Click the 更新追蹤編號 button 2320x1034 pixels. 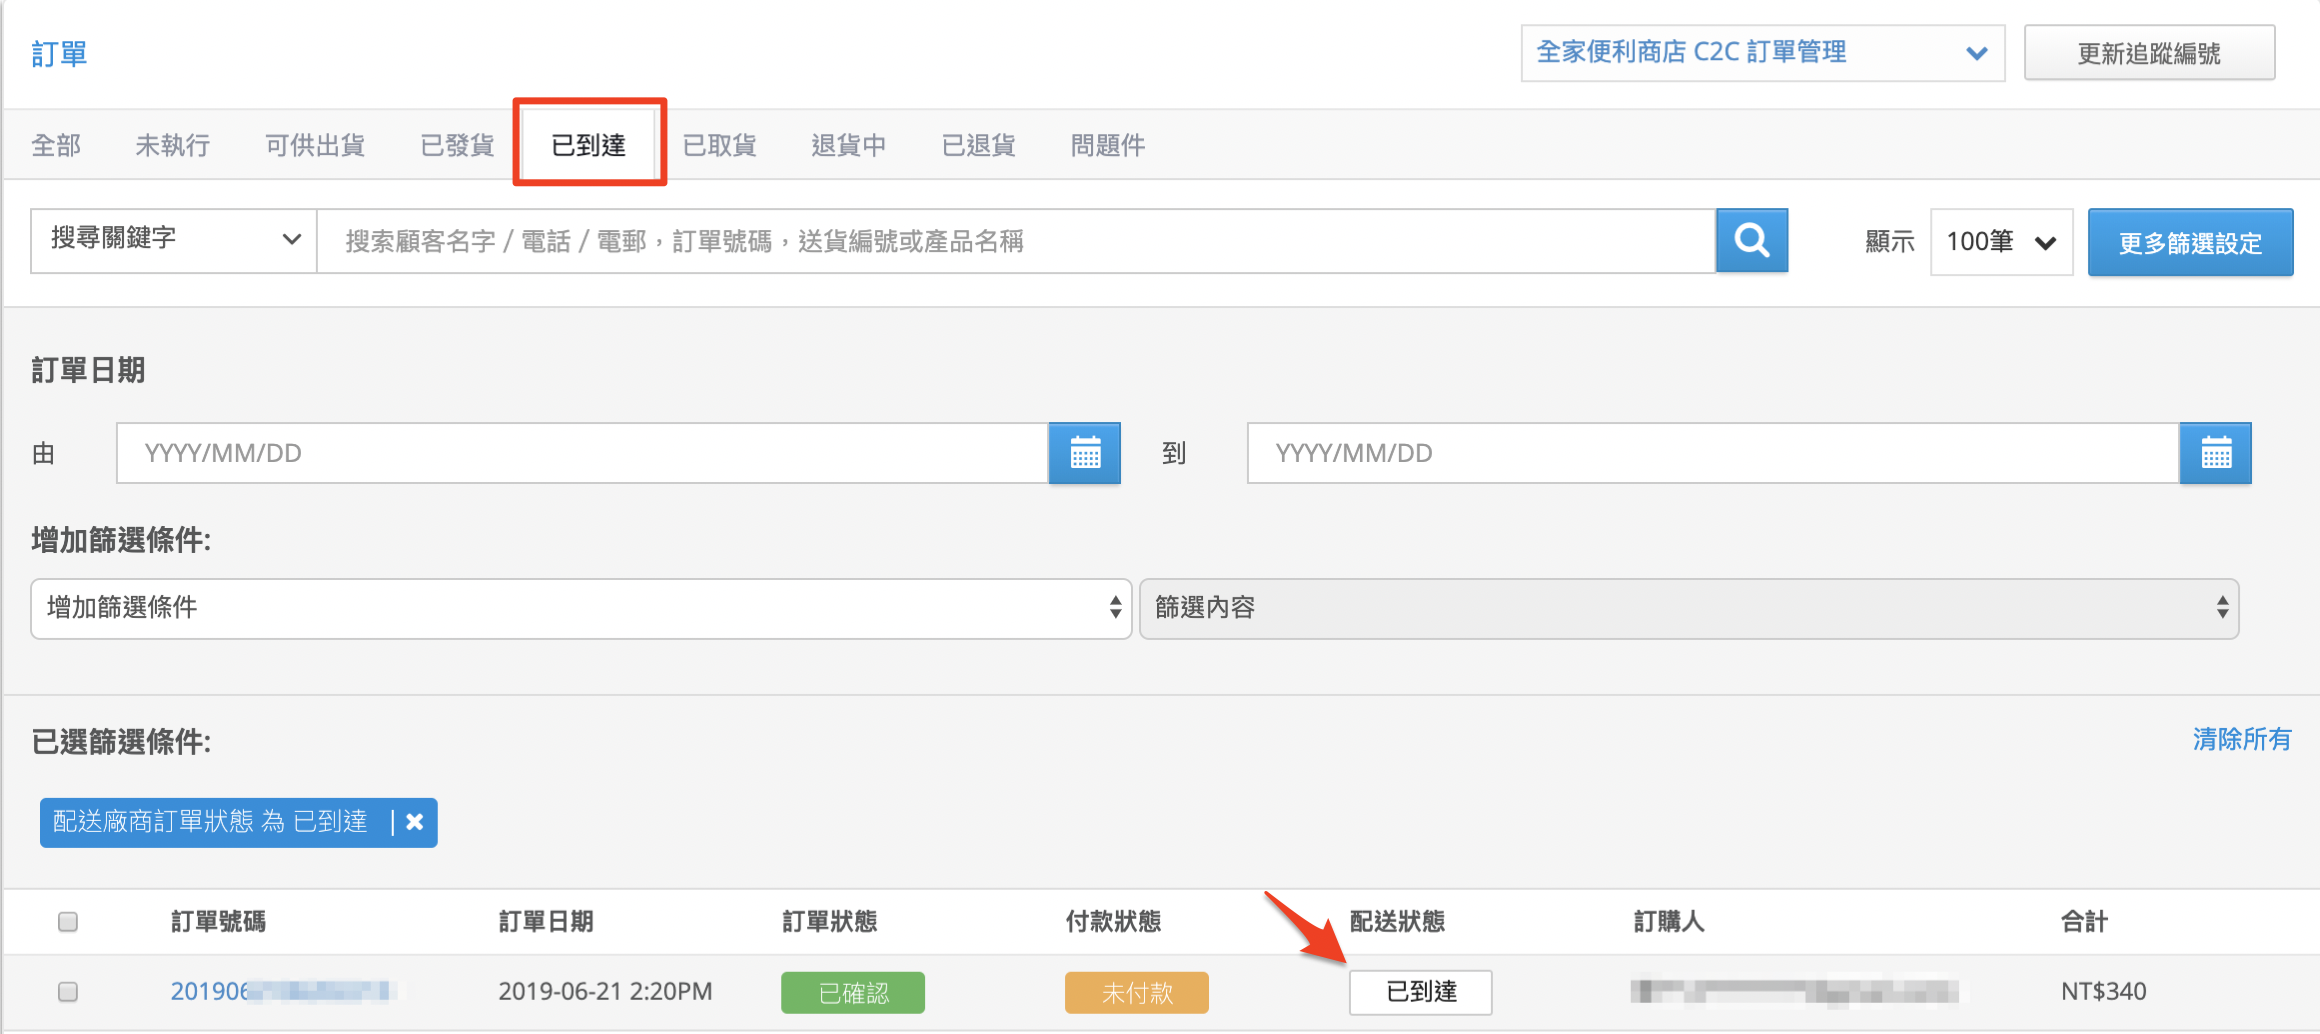click(x=2150, y=53)
